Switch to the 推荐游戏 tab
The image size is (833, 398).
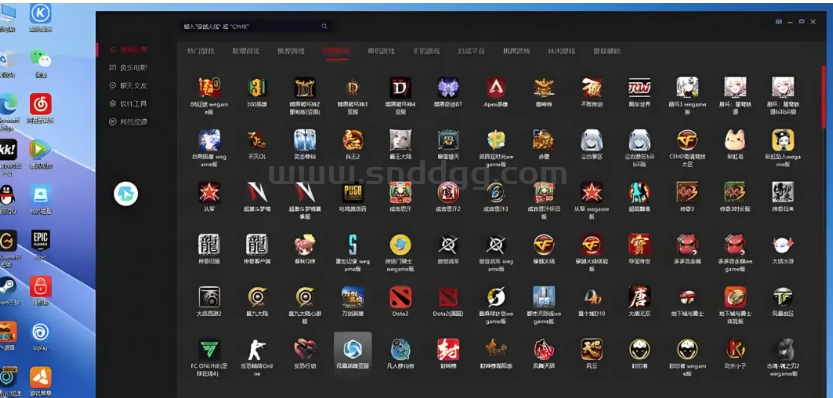click(x=291, y=51)
